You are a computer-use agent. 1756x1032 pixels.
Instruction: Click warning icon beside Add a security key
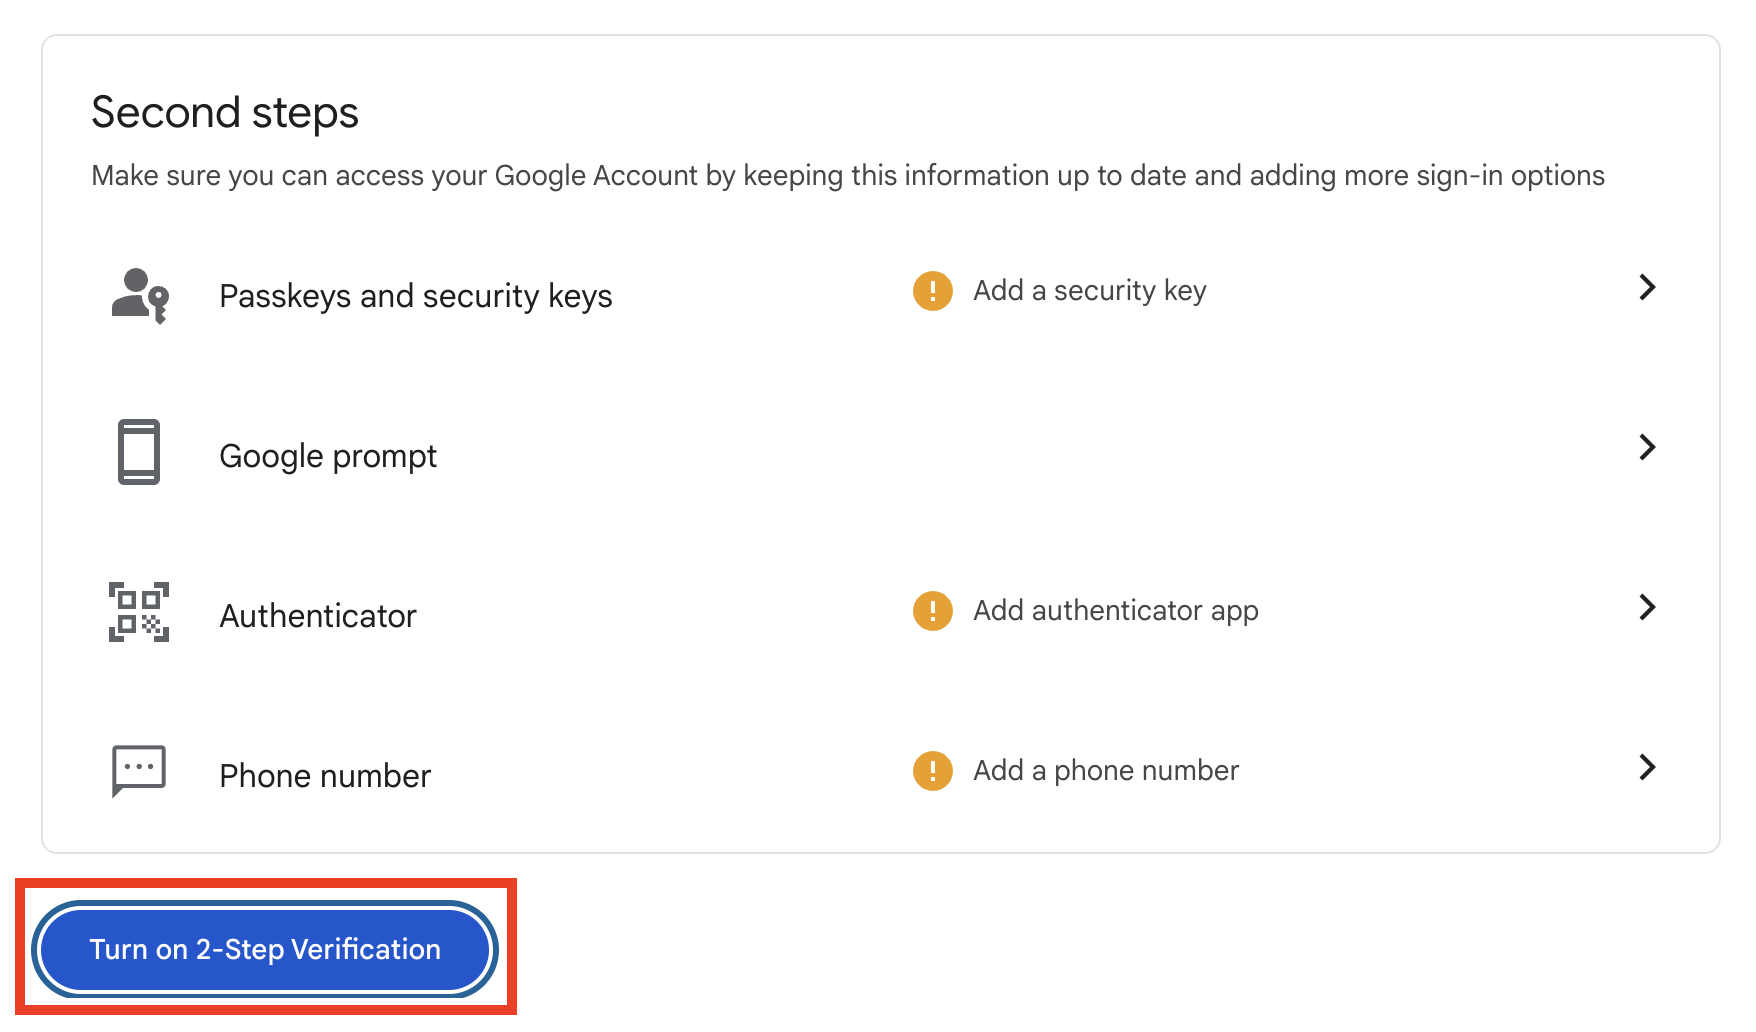pyautogui.click(x=933, y=291)
